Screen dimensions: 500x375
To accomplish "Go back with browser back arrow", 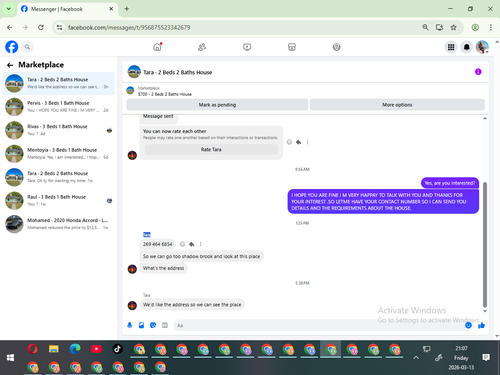I will 10,27.
